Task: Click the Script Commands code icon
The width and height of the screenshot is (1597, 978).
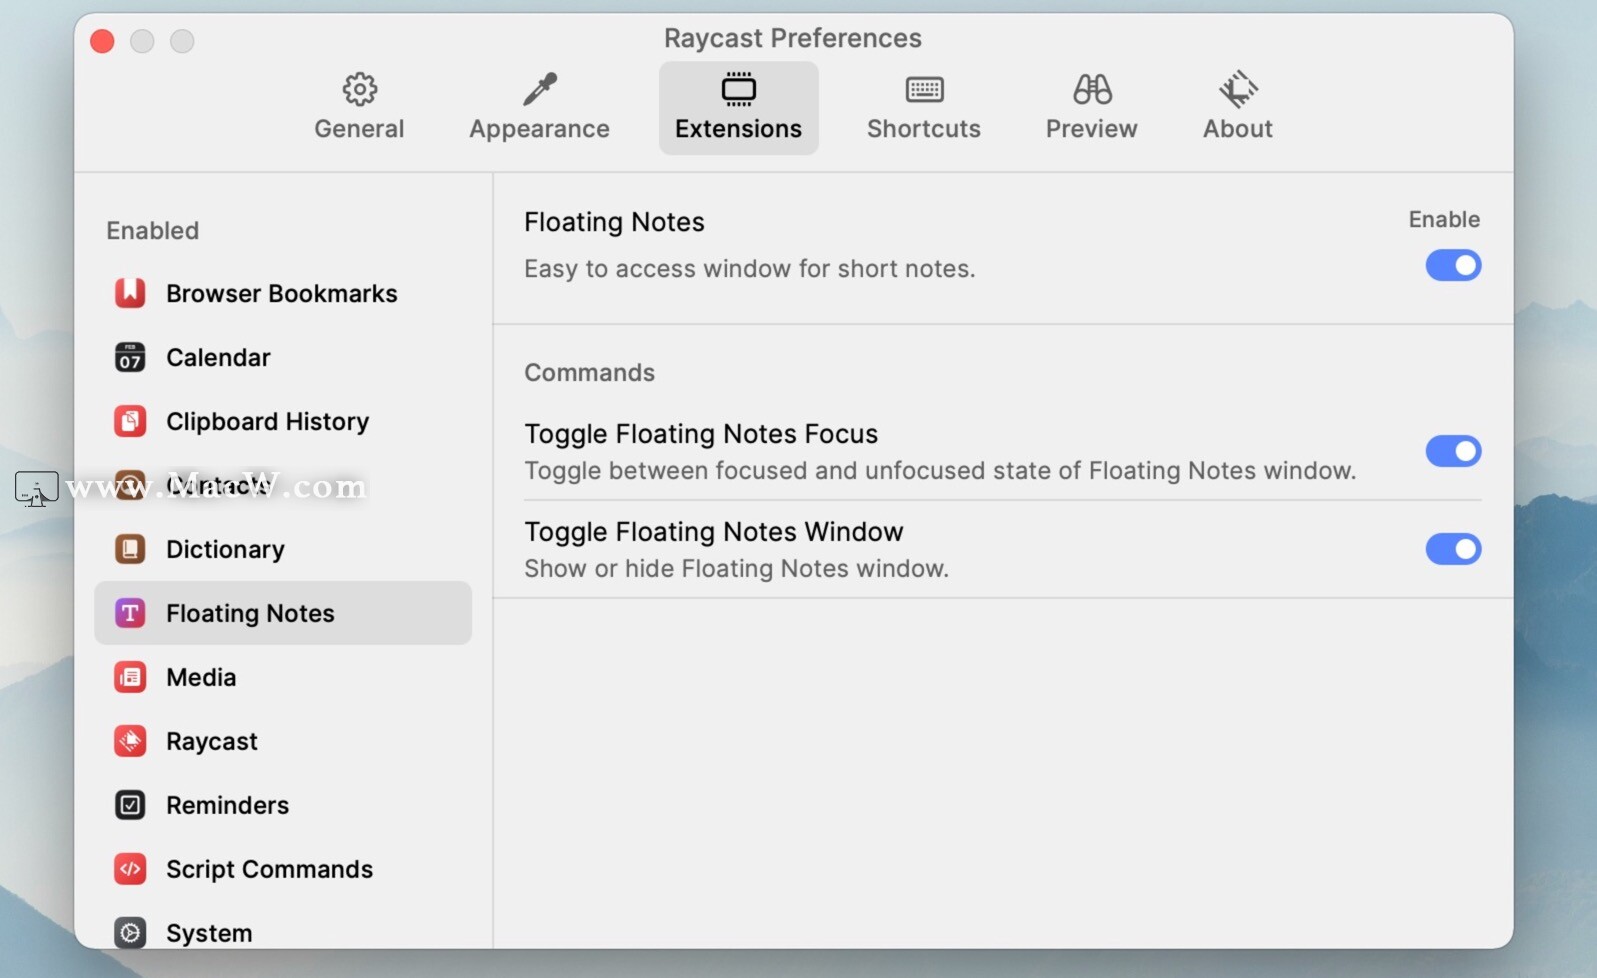Action: click(130, 869)
